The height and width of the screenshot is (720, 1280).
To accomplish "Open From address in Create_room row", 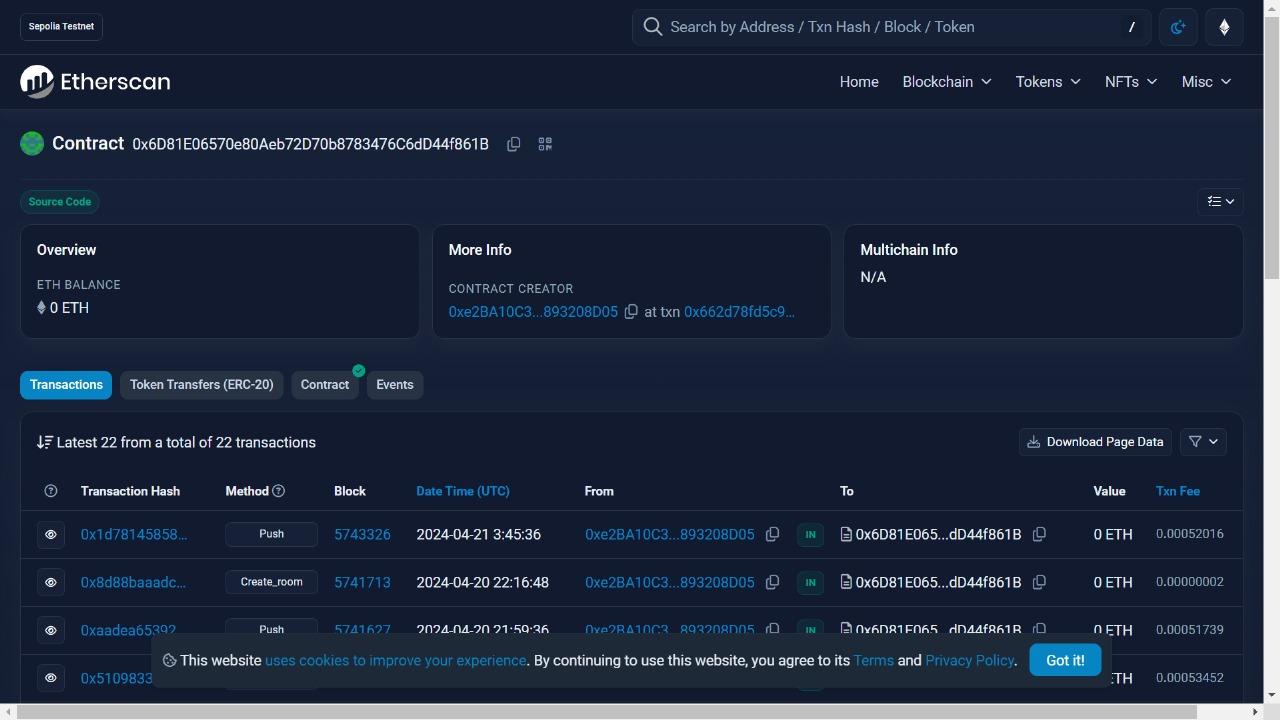I will (670, 582).
